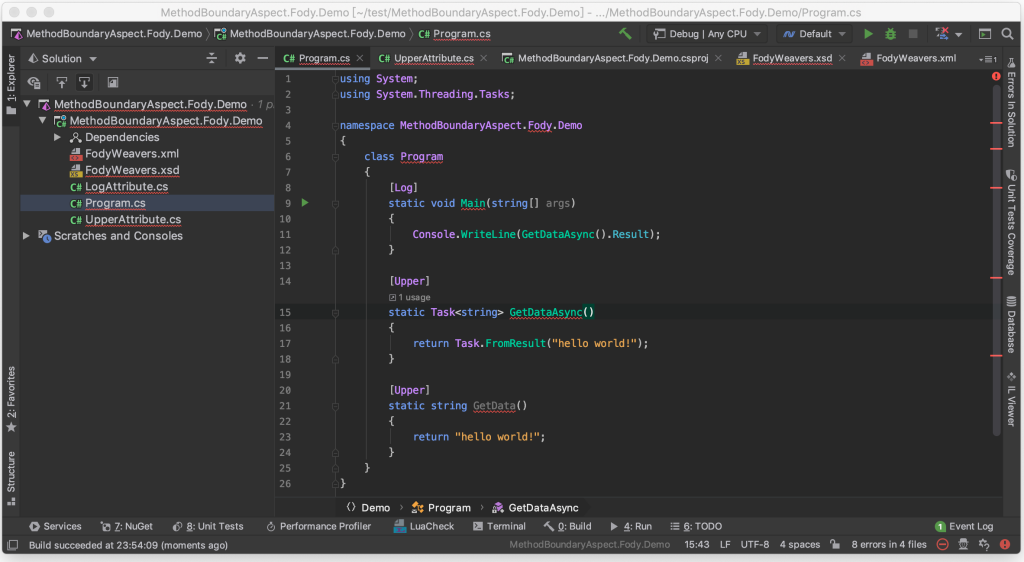This screenshot has width=1024, height=562.
Task: Open Solution panel settings gear
Action: tap(240, 58)
